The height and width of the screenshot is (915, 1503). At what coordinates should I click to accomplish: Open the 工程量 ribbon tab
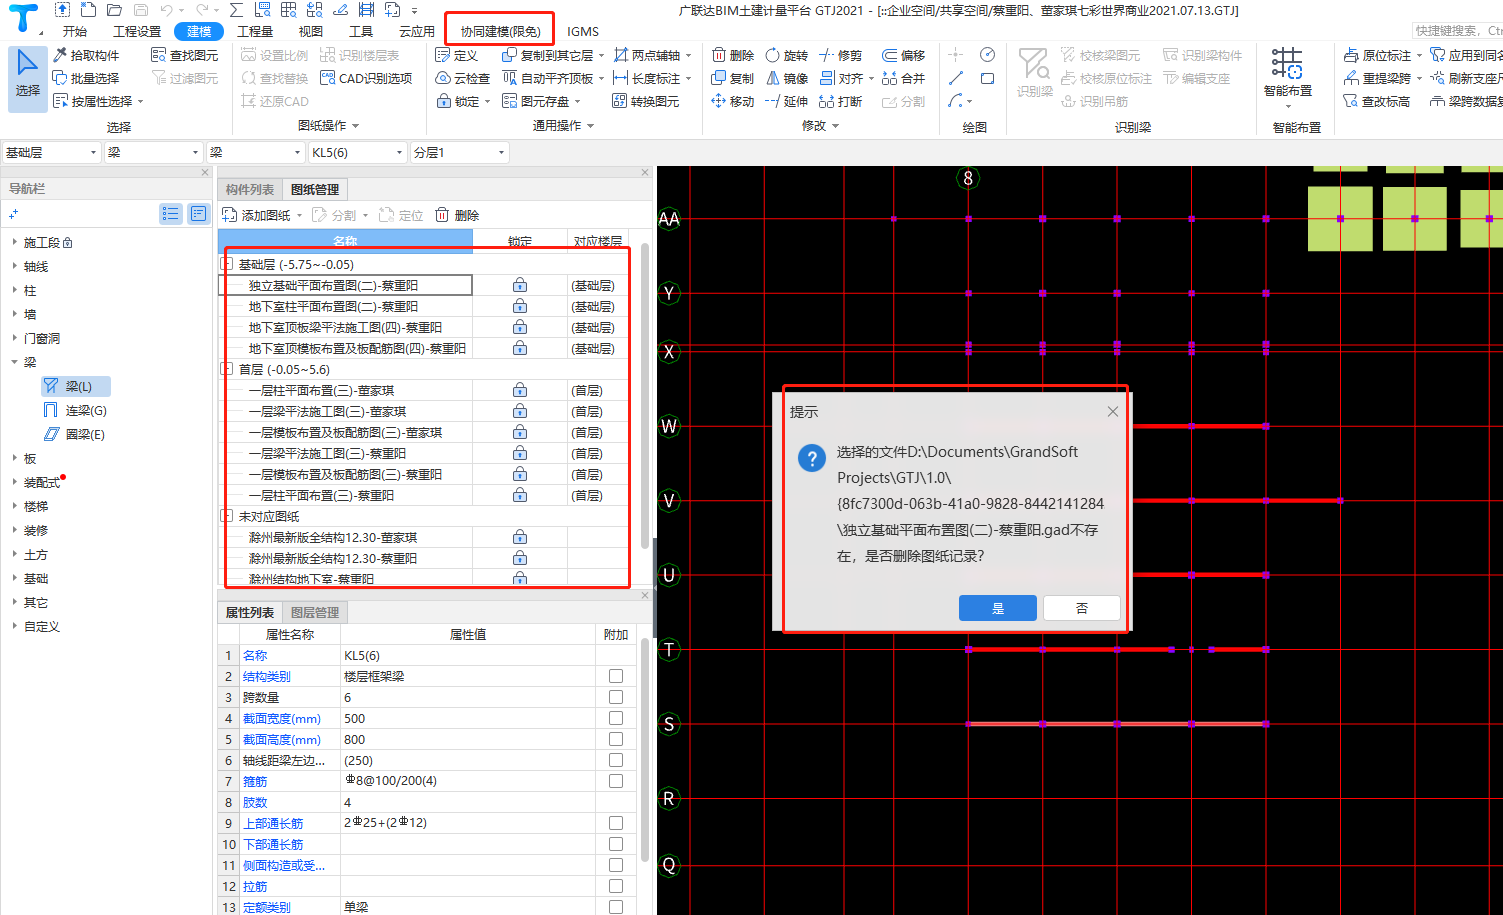coord(255,31)
